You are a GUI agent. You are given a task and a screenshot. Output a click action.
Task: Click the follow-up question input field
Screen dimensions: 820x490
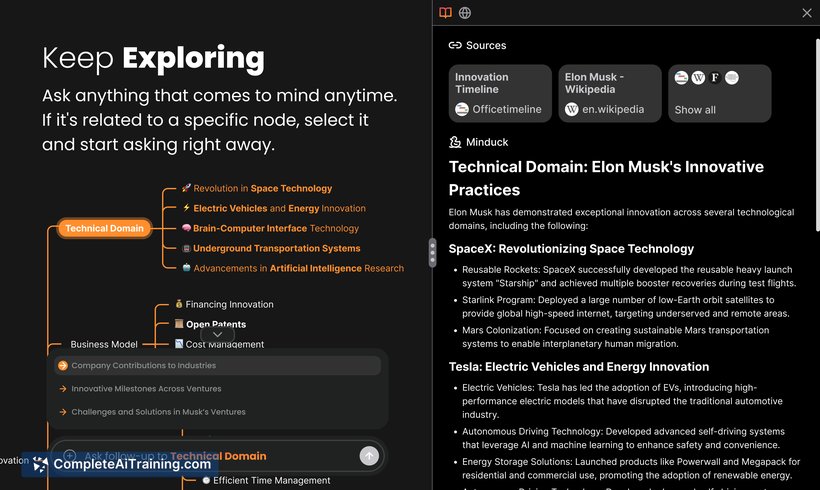(217, 456)
